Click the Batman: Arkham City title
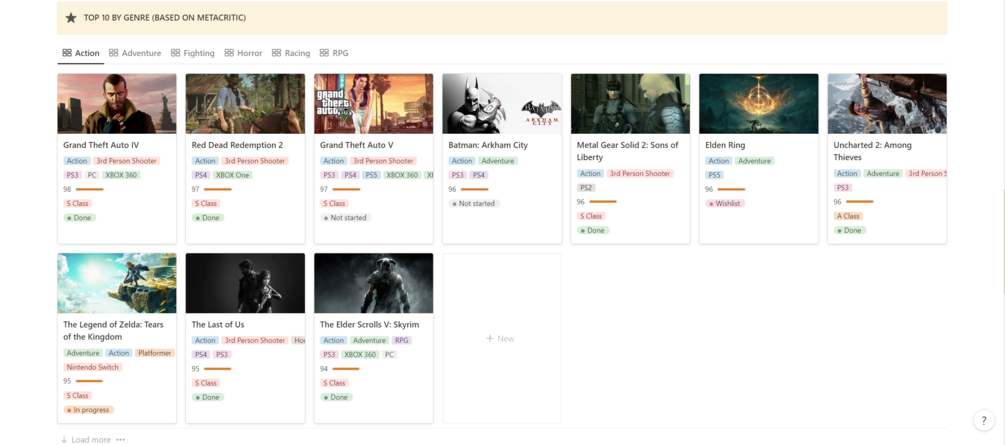This screenshot has width=1005, height=445. click(x=488, y=146)
